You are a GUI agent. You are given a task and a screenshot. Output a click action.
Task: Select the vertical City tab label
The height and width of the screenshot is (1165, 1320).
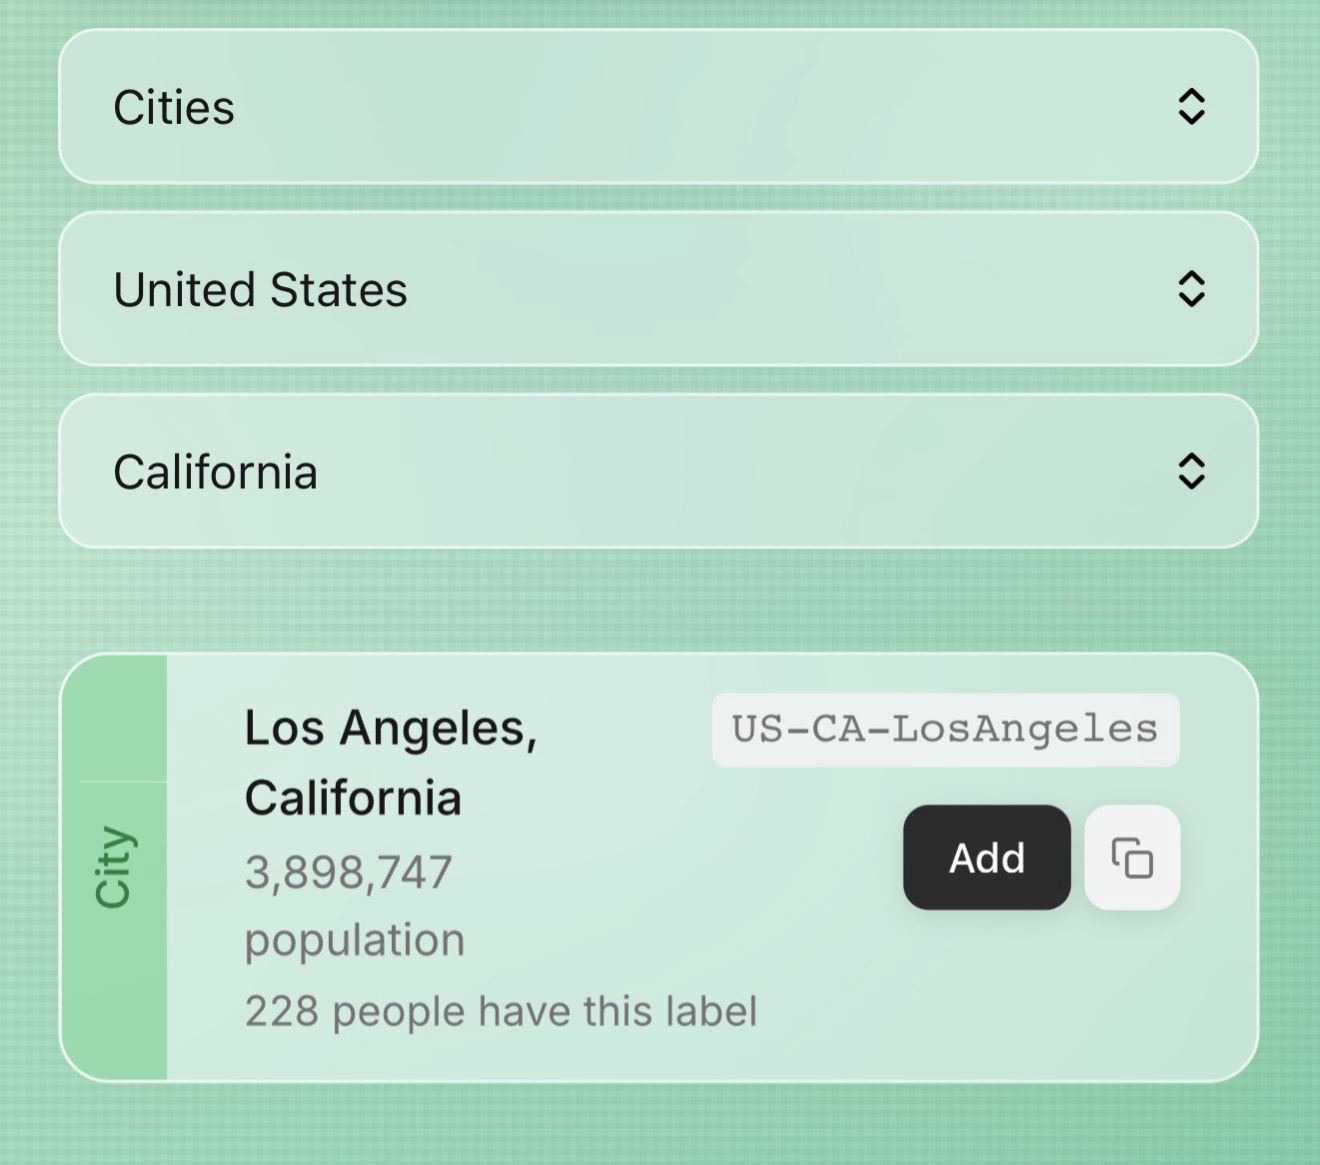click(x=113, y=866)
